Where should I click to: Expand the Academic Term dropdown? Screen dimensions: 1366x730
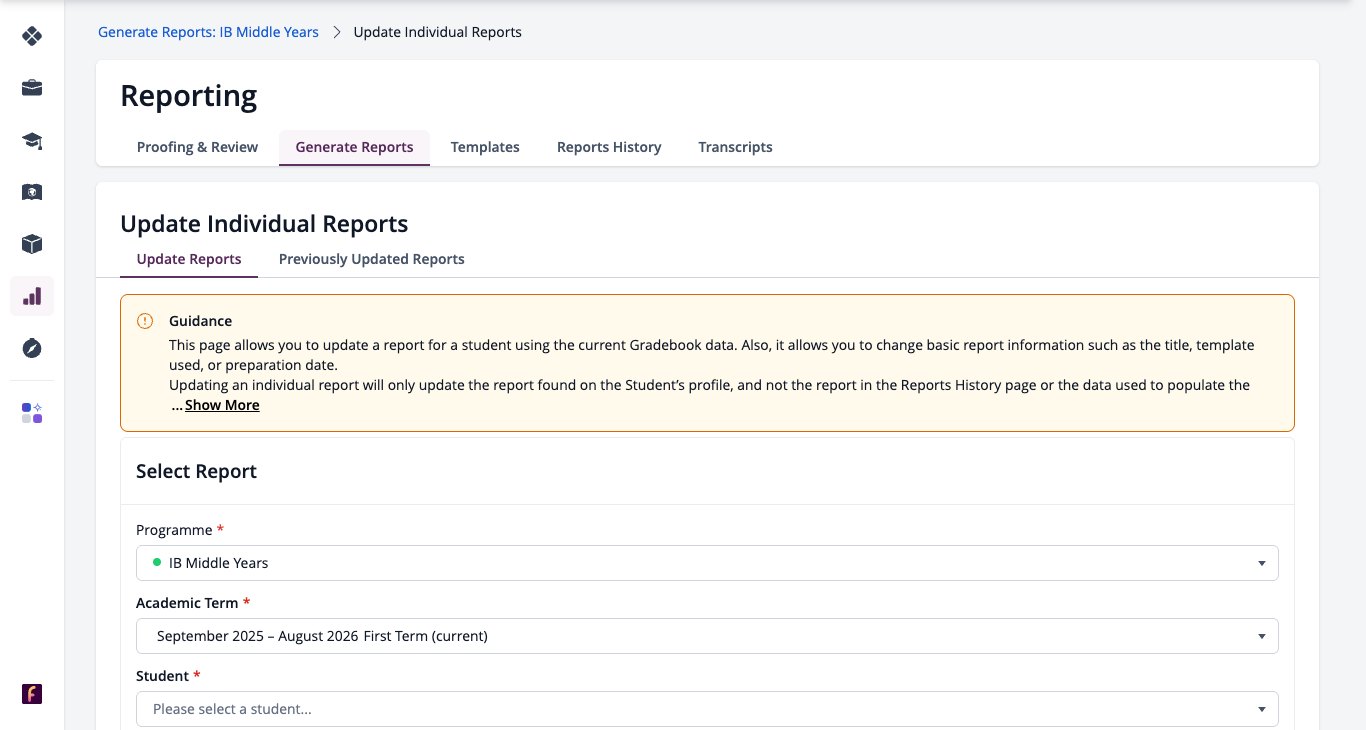click(707, 636)
